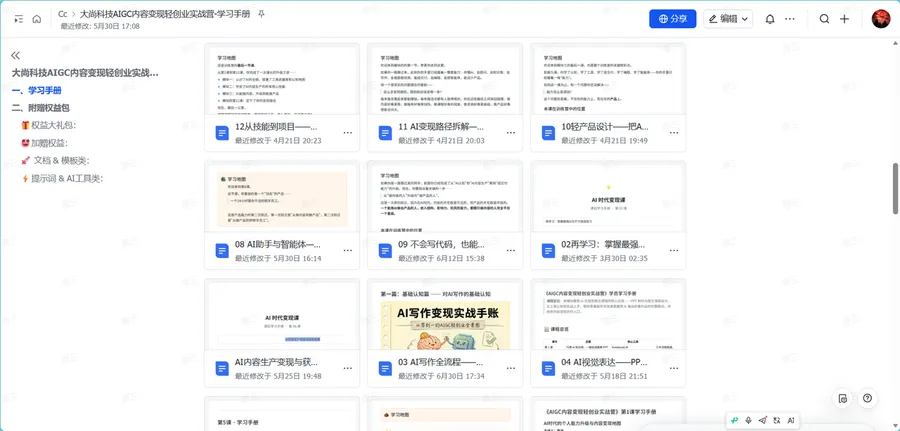Create new item with plus icon
Viewport: 900px width, 431px height.
pos(844,19)
